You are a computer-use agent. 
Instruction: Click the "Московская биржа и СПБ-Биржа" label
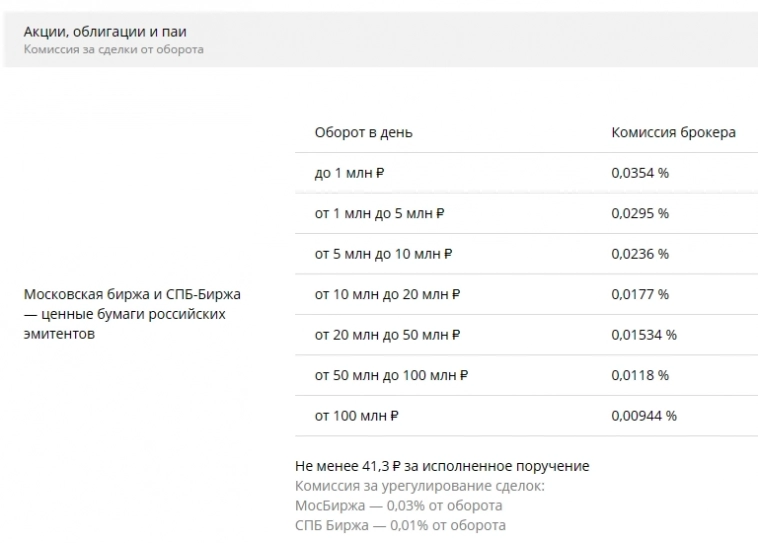tap(132, 295)
